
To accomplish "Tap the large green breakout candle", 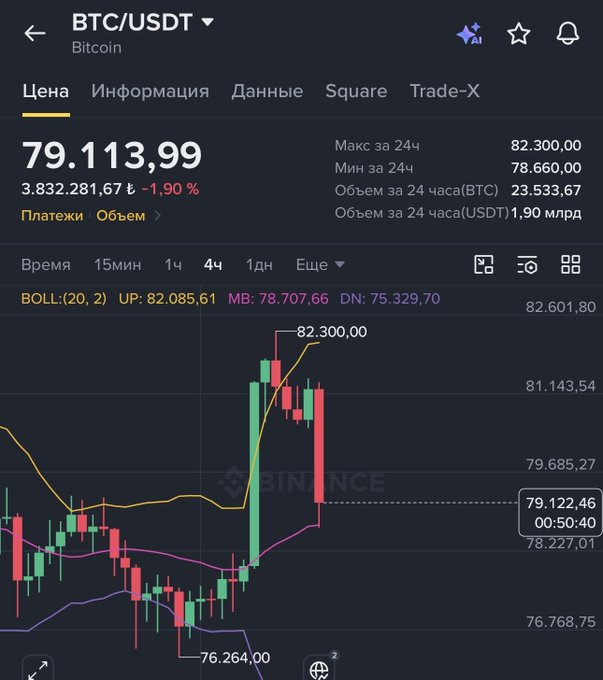I will point(254,474).
